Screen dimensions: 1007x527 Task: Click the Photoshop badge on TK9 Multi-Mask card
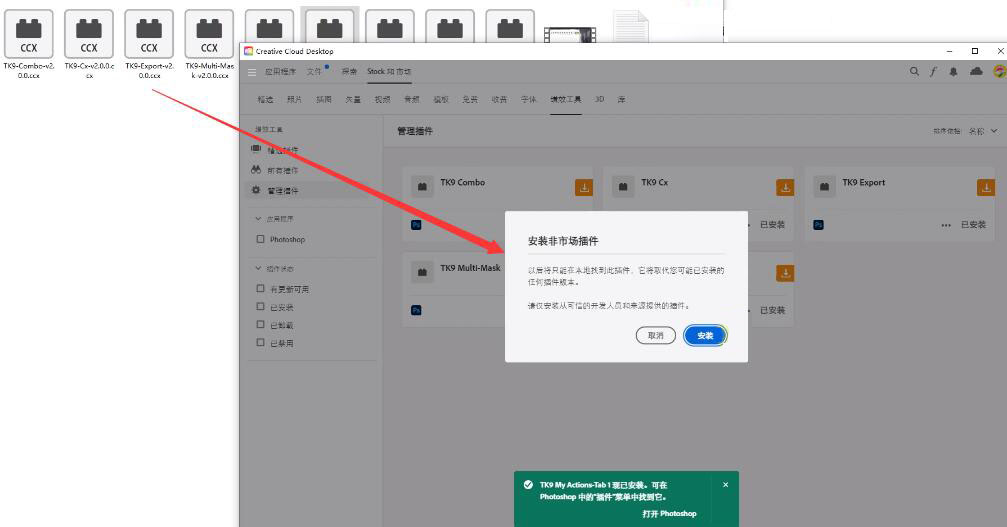pyautogui.click(x=416, y=310)
